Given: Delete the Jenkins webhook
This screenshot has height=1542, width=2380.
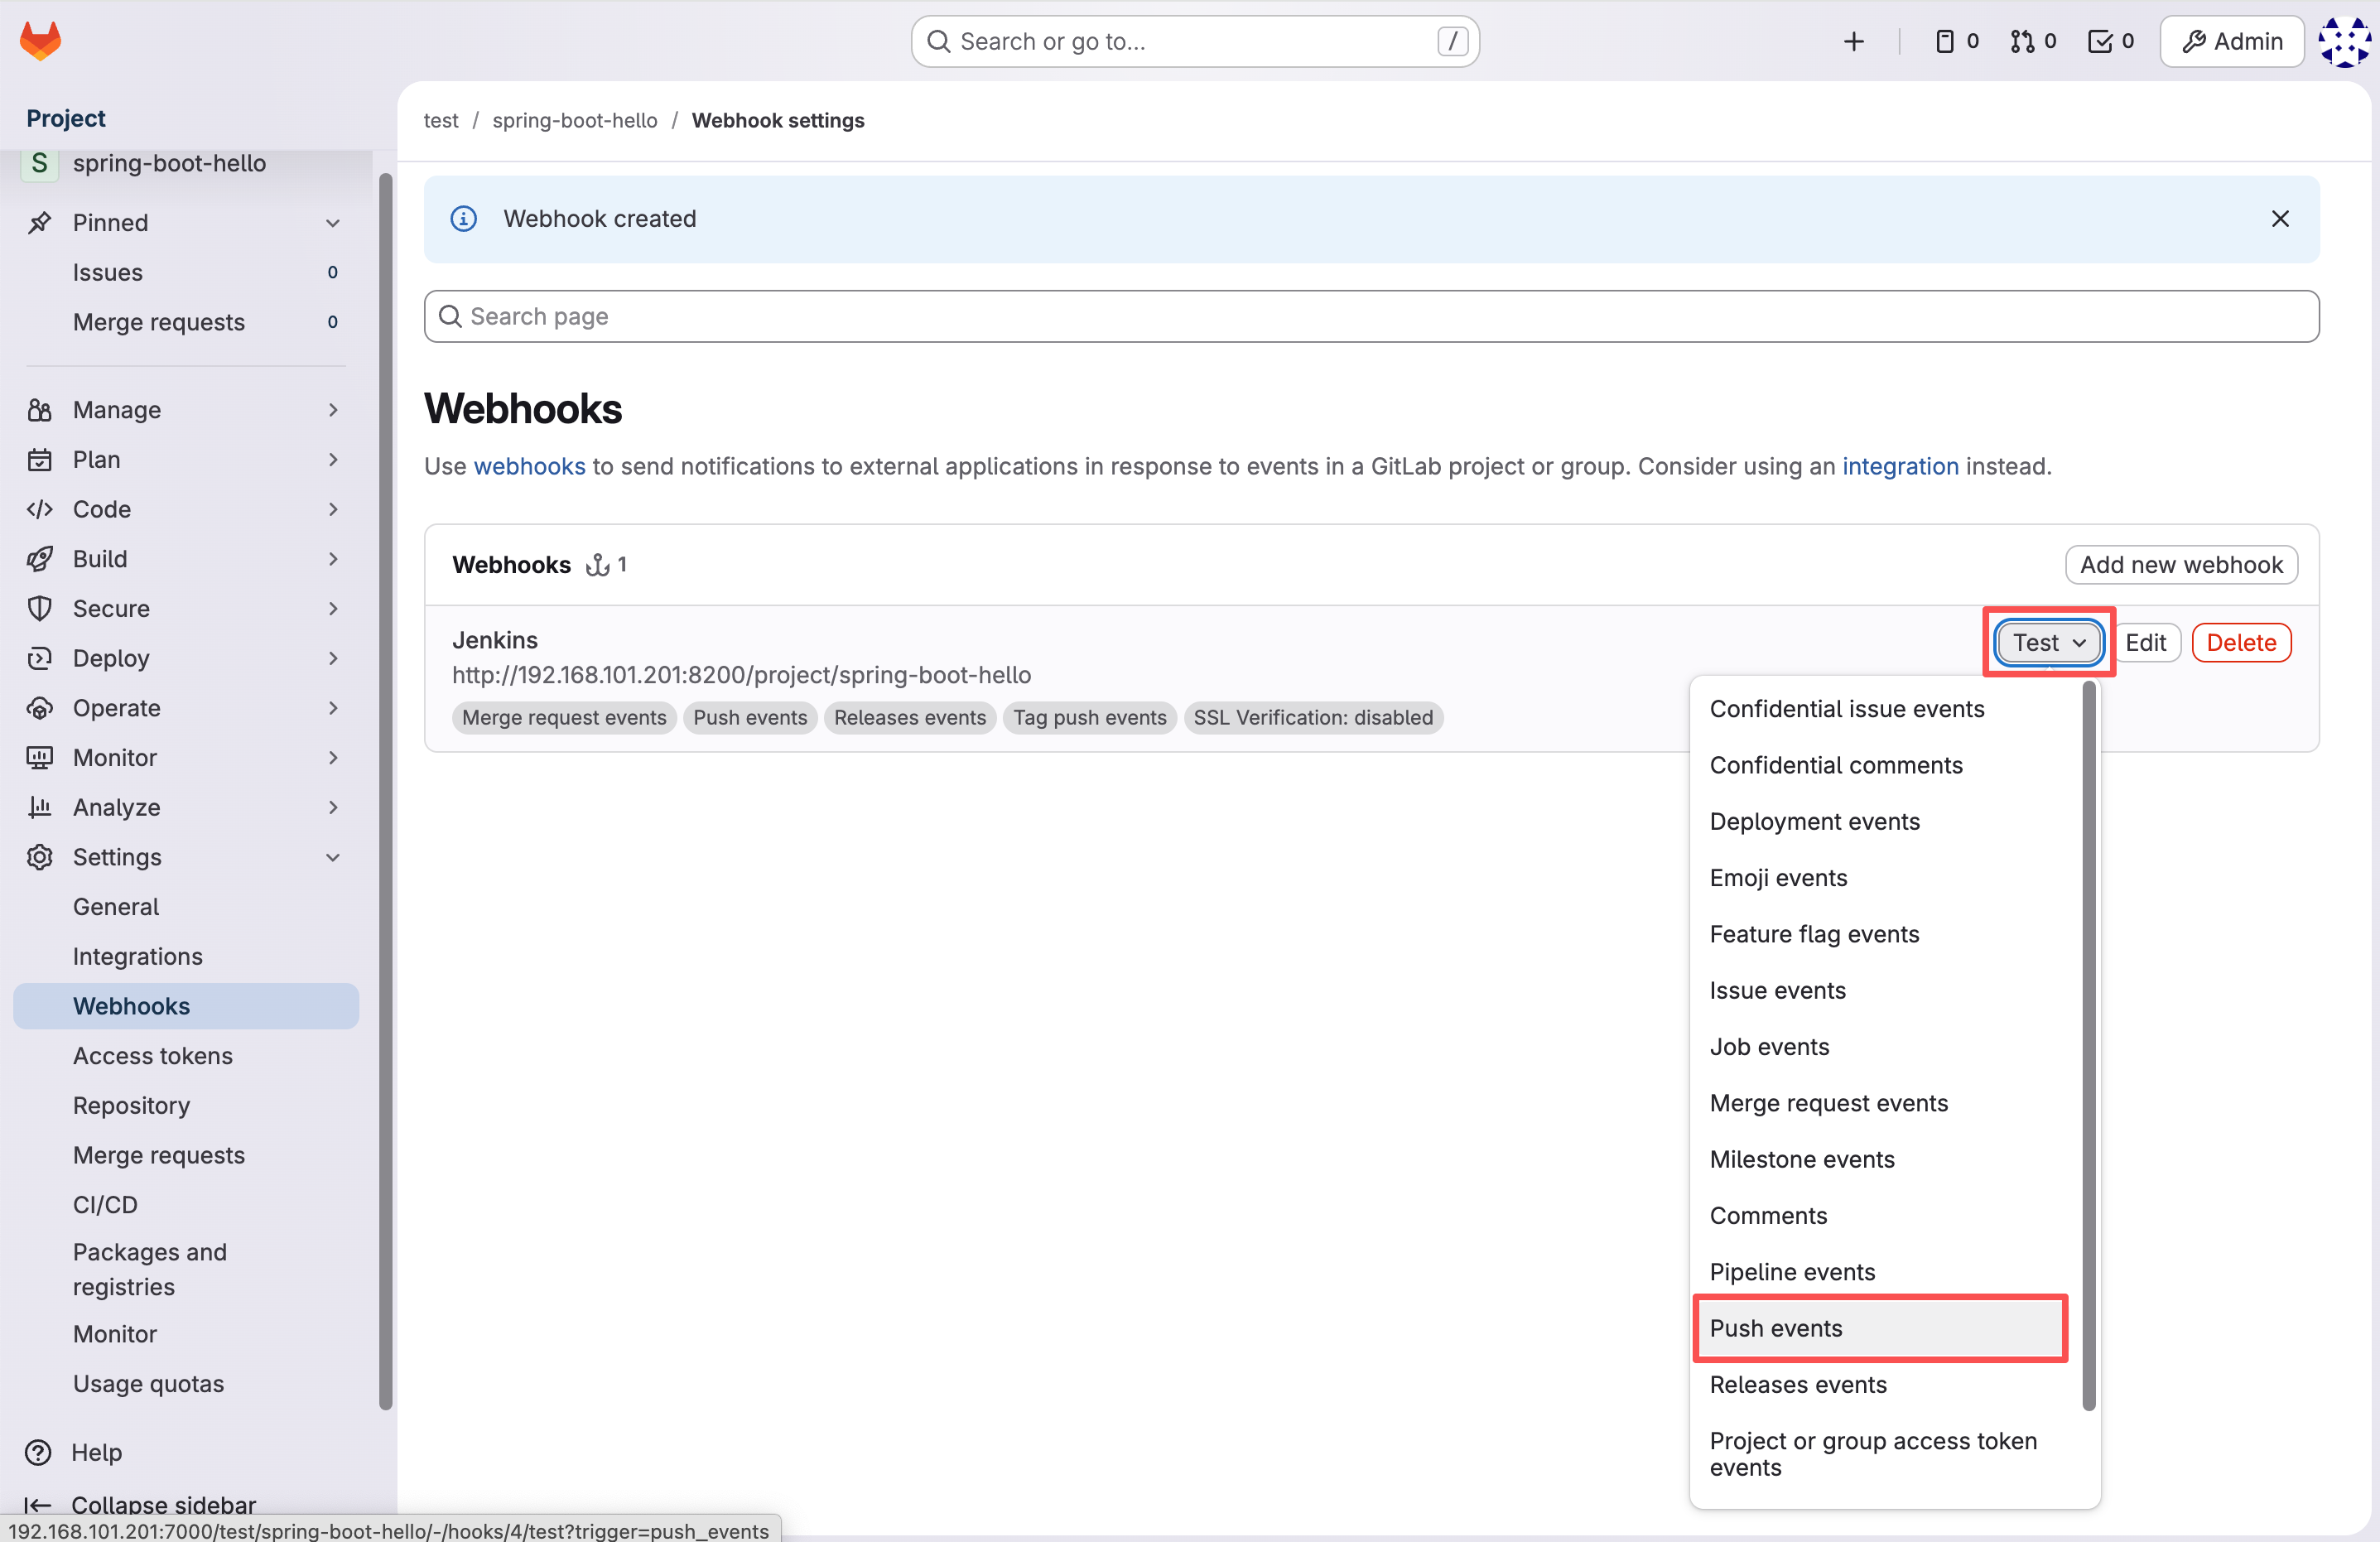Looking at the screenshot, I should (2241, 643).
